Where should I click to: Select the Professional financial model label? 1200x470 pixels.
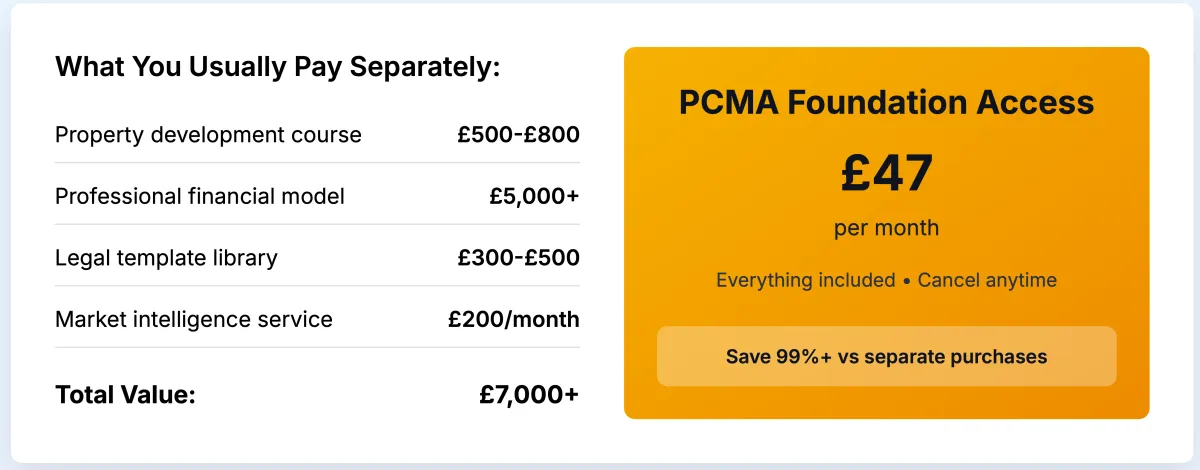(x=200, y=196)
